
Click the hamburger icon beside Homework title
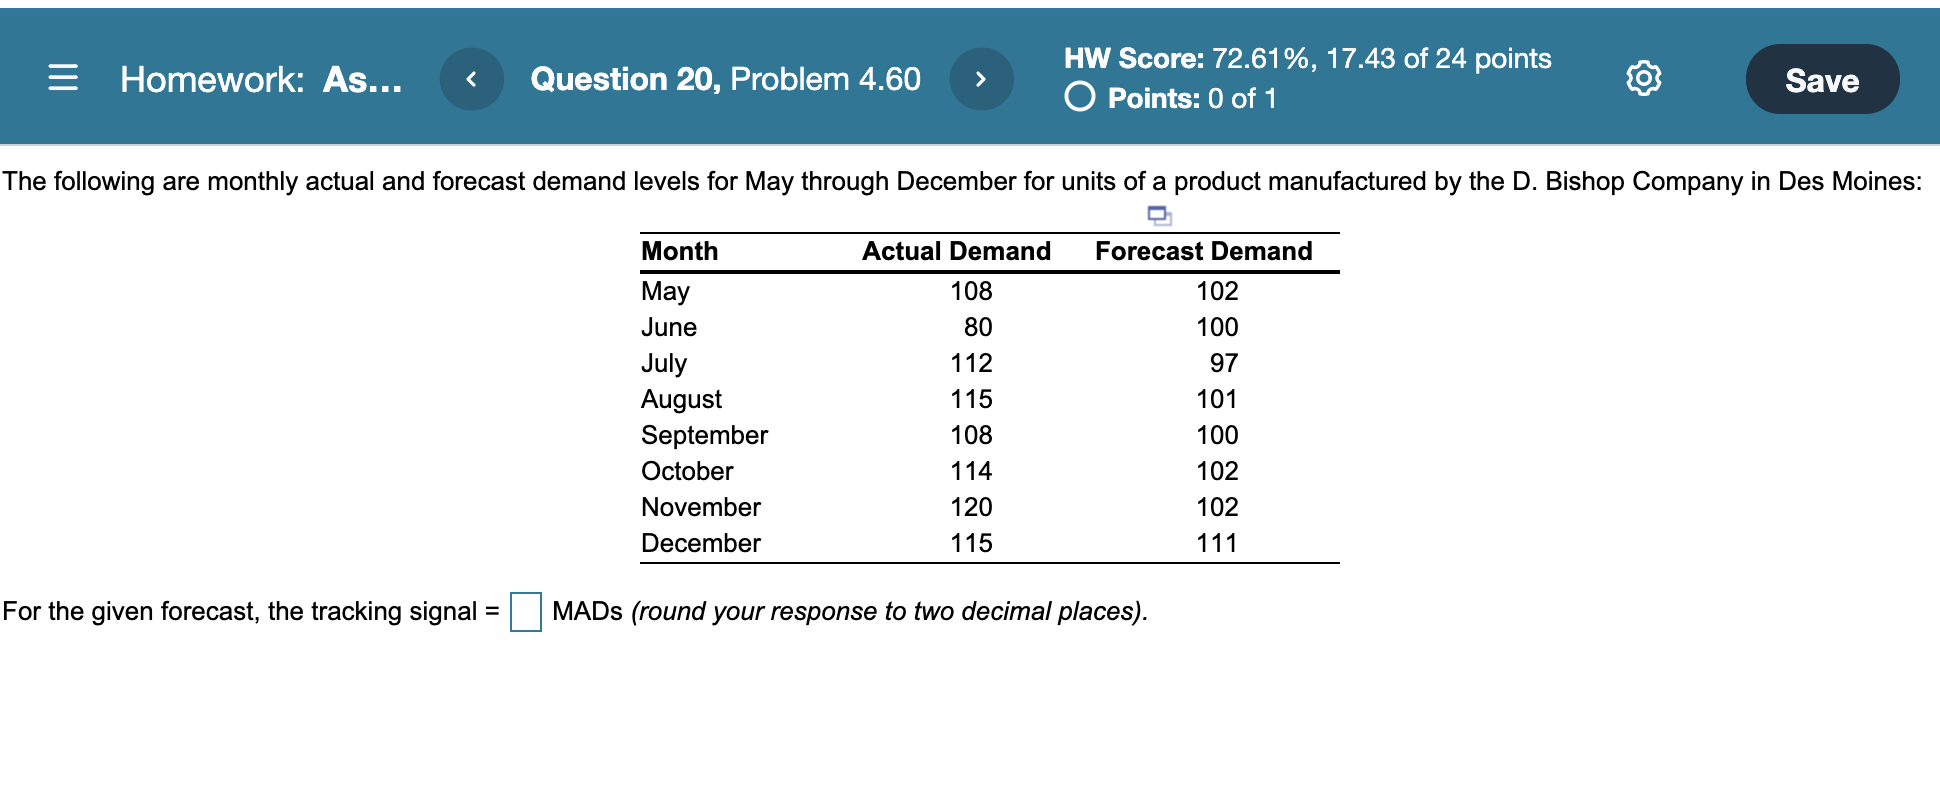click(x=62, y=78)
